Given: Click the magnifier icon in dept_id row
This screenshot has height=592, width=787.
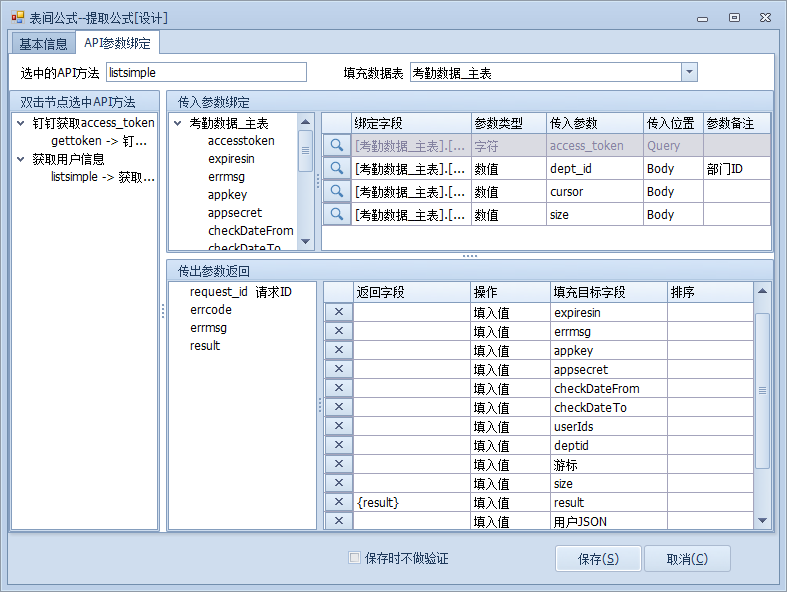Looking at the screenshot, I should (337, 169).
